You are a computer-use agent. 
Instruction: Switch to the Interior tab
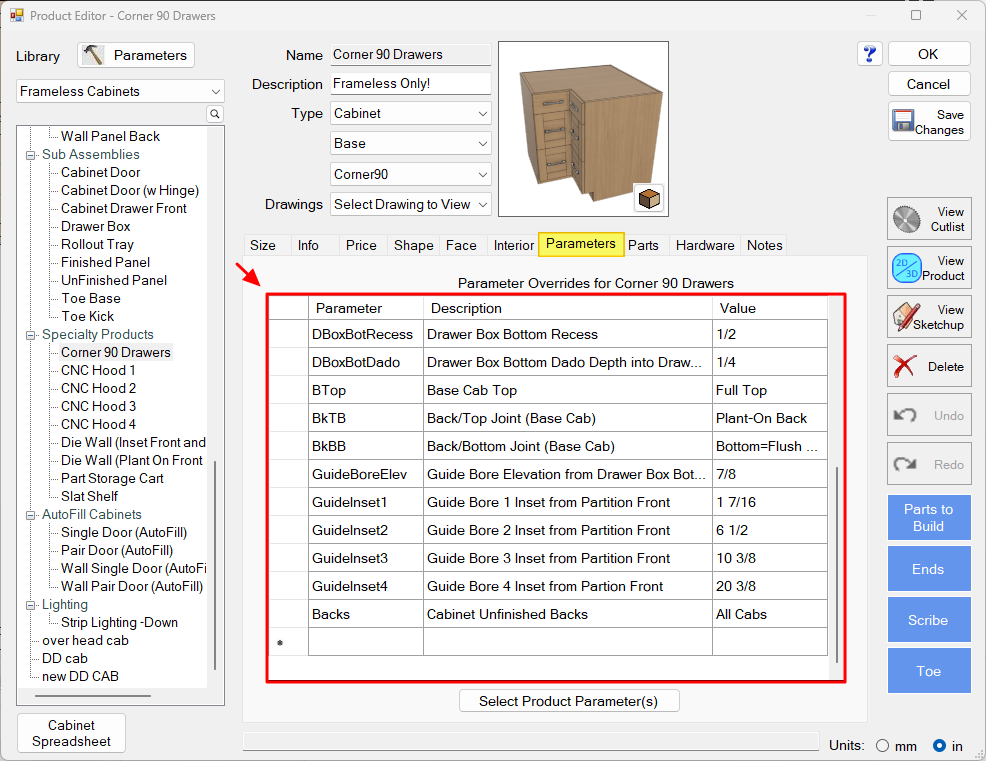click(513, 245)
